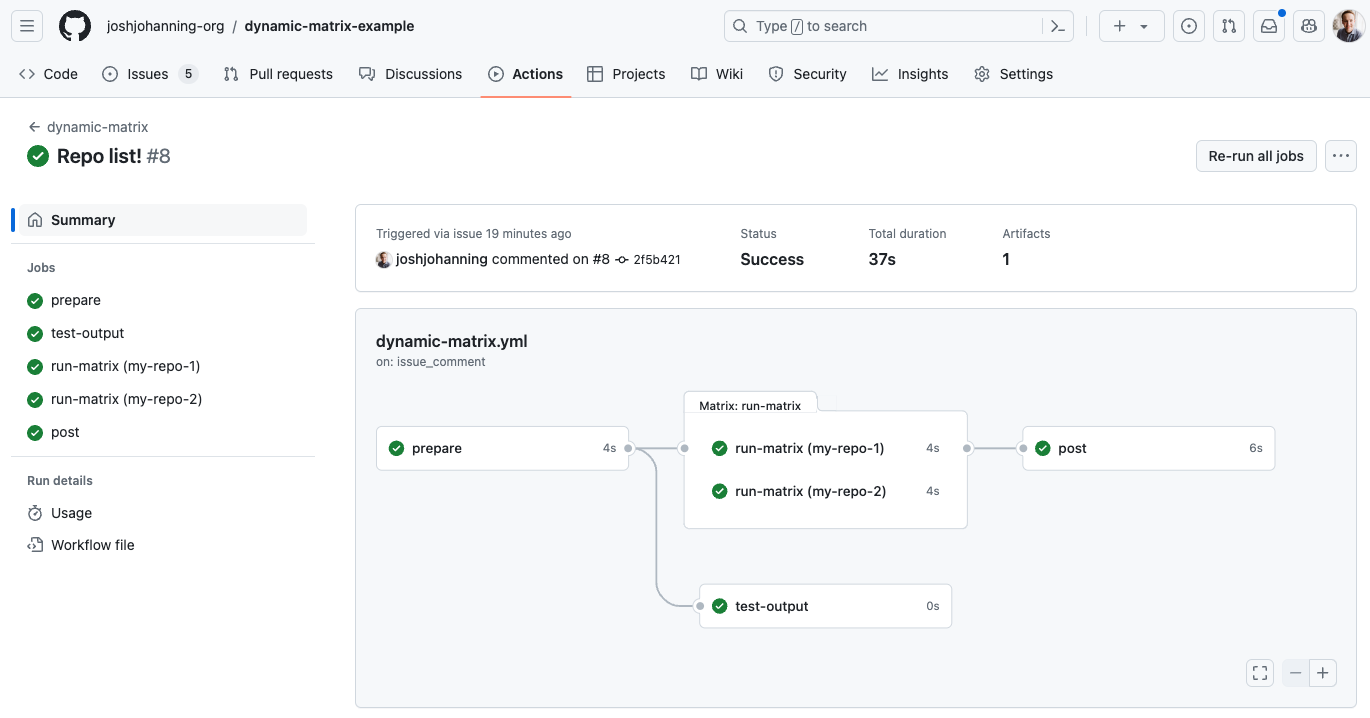Open the command palette terminal icon
The width and height of the screenshot is (1370, 718).
(x=1057, y=25)
